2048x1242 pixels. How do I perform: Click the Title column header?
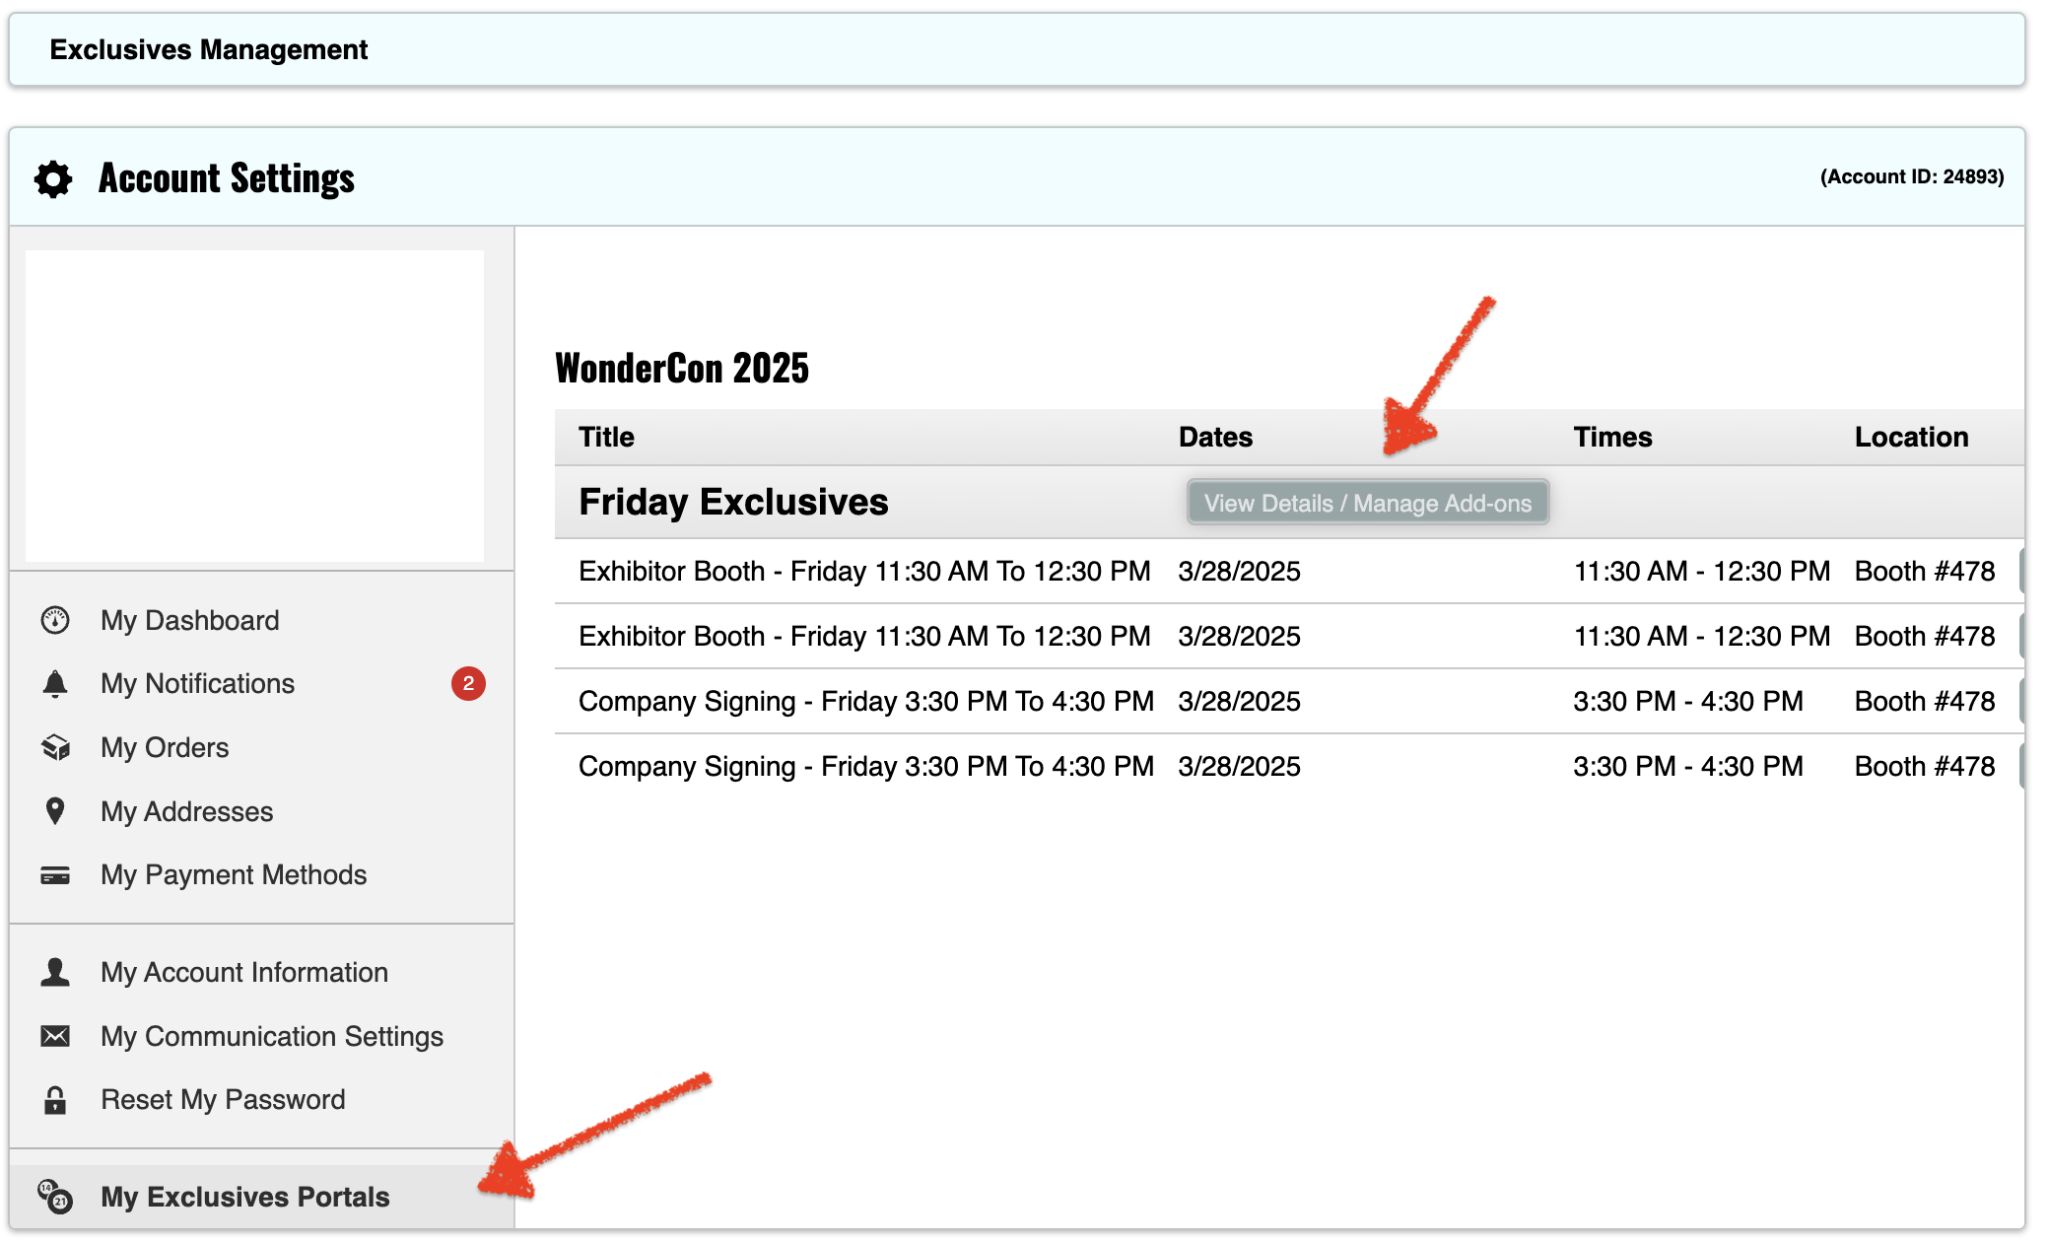606,437
